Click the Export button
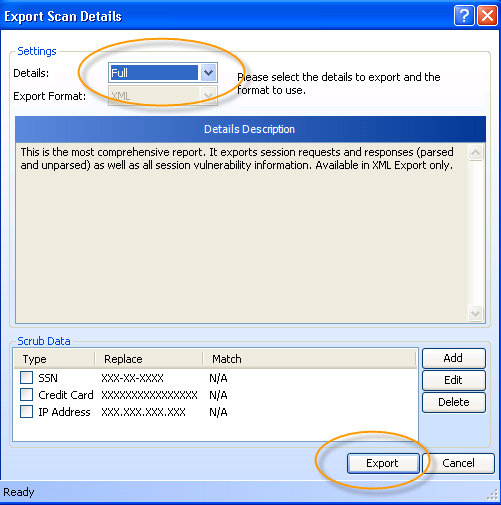This screenshot has width=501, height=505. (x=383, y=463)
